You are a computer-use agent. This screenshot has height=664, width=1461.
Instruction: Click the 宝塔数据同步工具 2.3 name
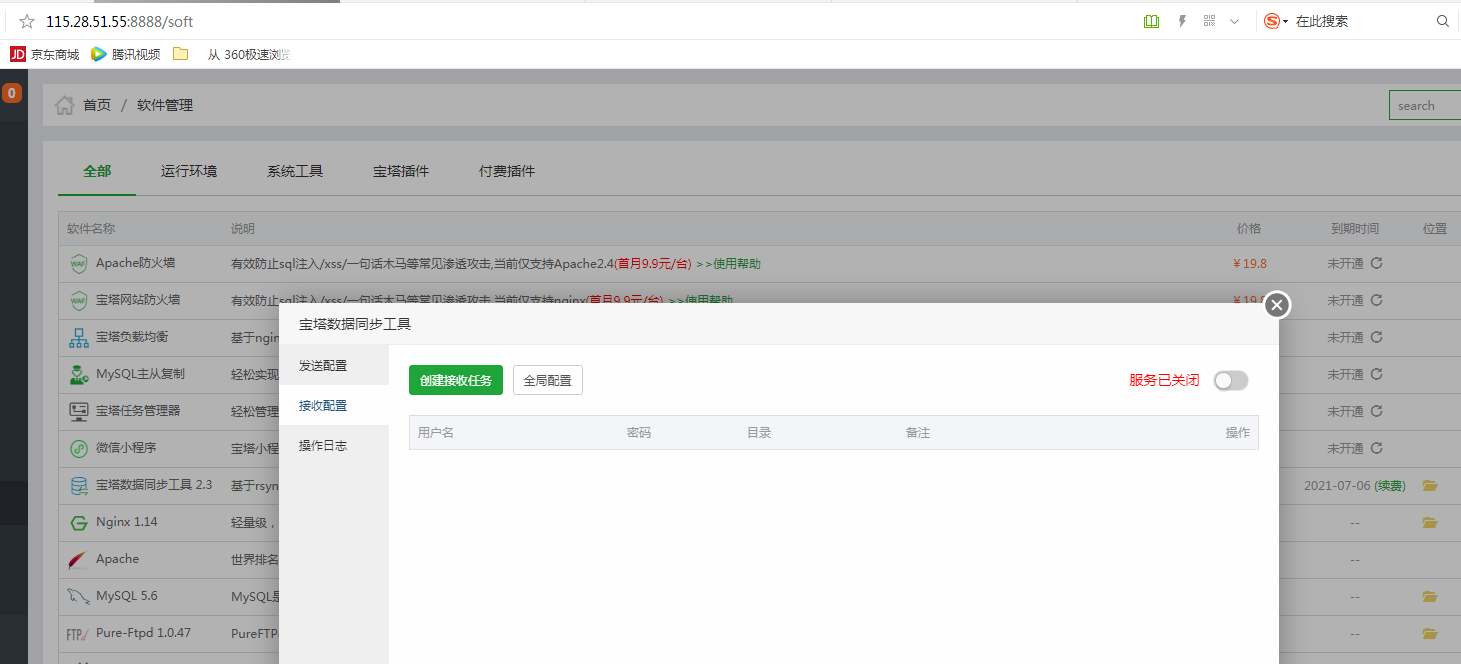(154, 485)
